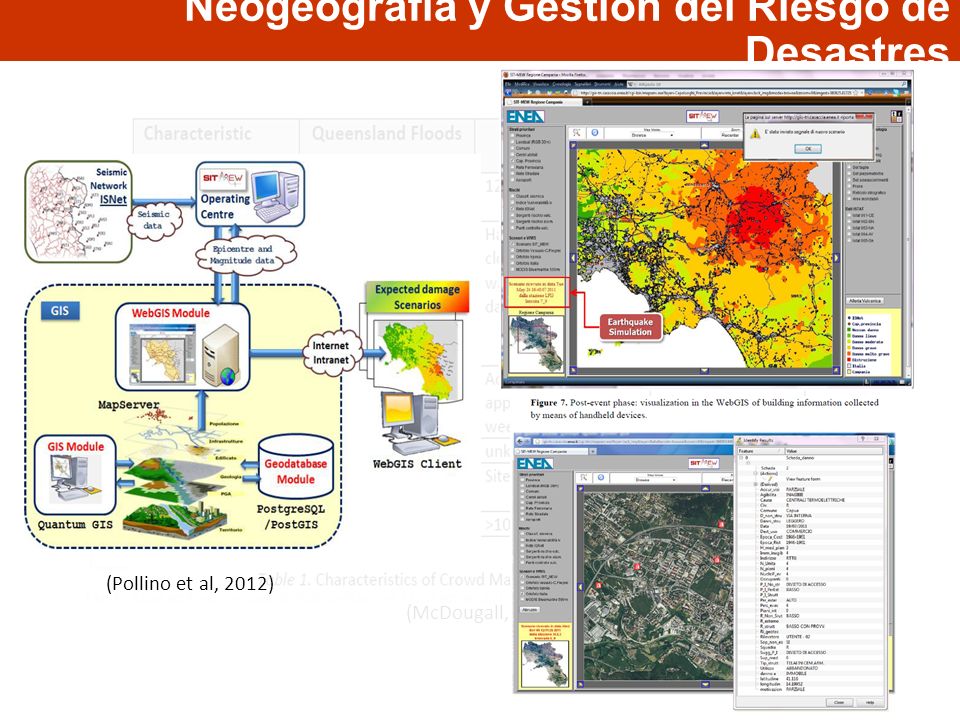The image size is (960, 720).
Task: Select SIT-MEW Regione Campania tab in upper browser
Action: (542, 102)
